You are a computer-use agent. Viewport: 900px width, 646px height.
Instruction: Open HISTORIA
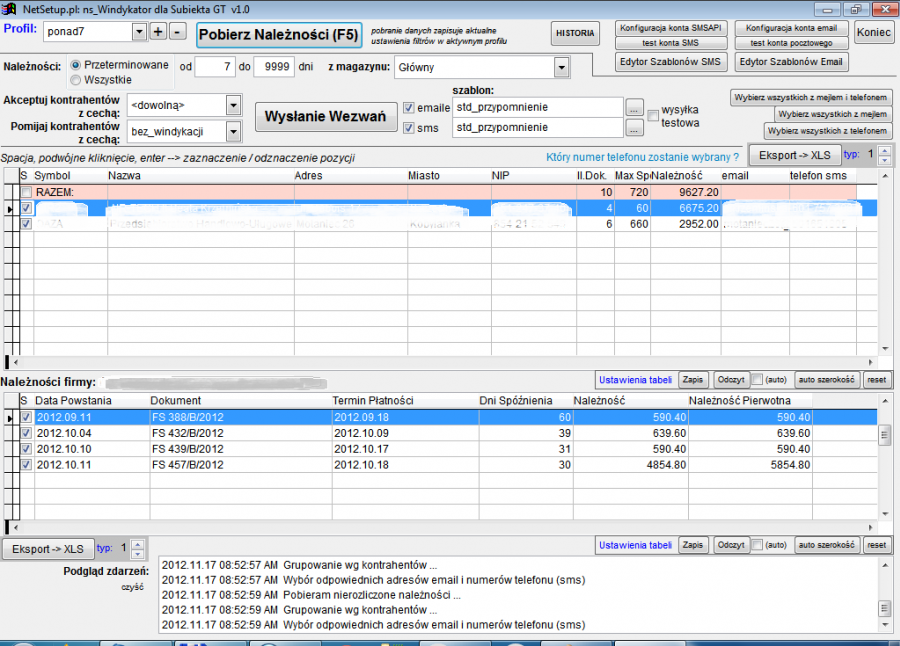coord(575,33)
